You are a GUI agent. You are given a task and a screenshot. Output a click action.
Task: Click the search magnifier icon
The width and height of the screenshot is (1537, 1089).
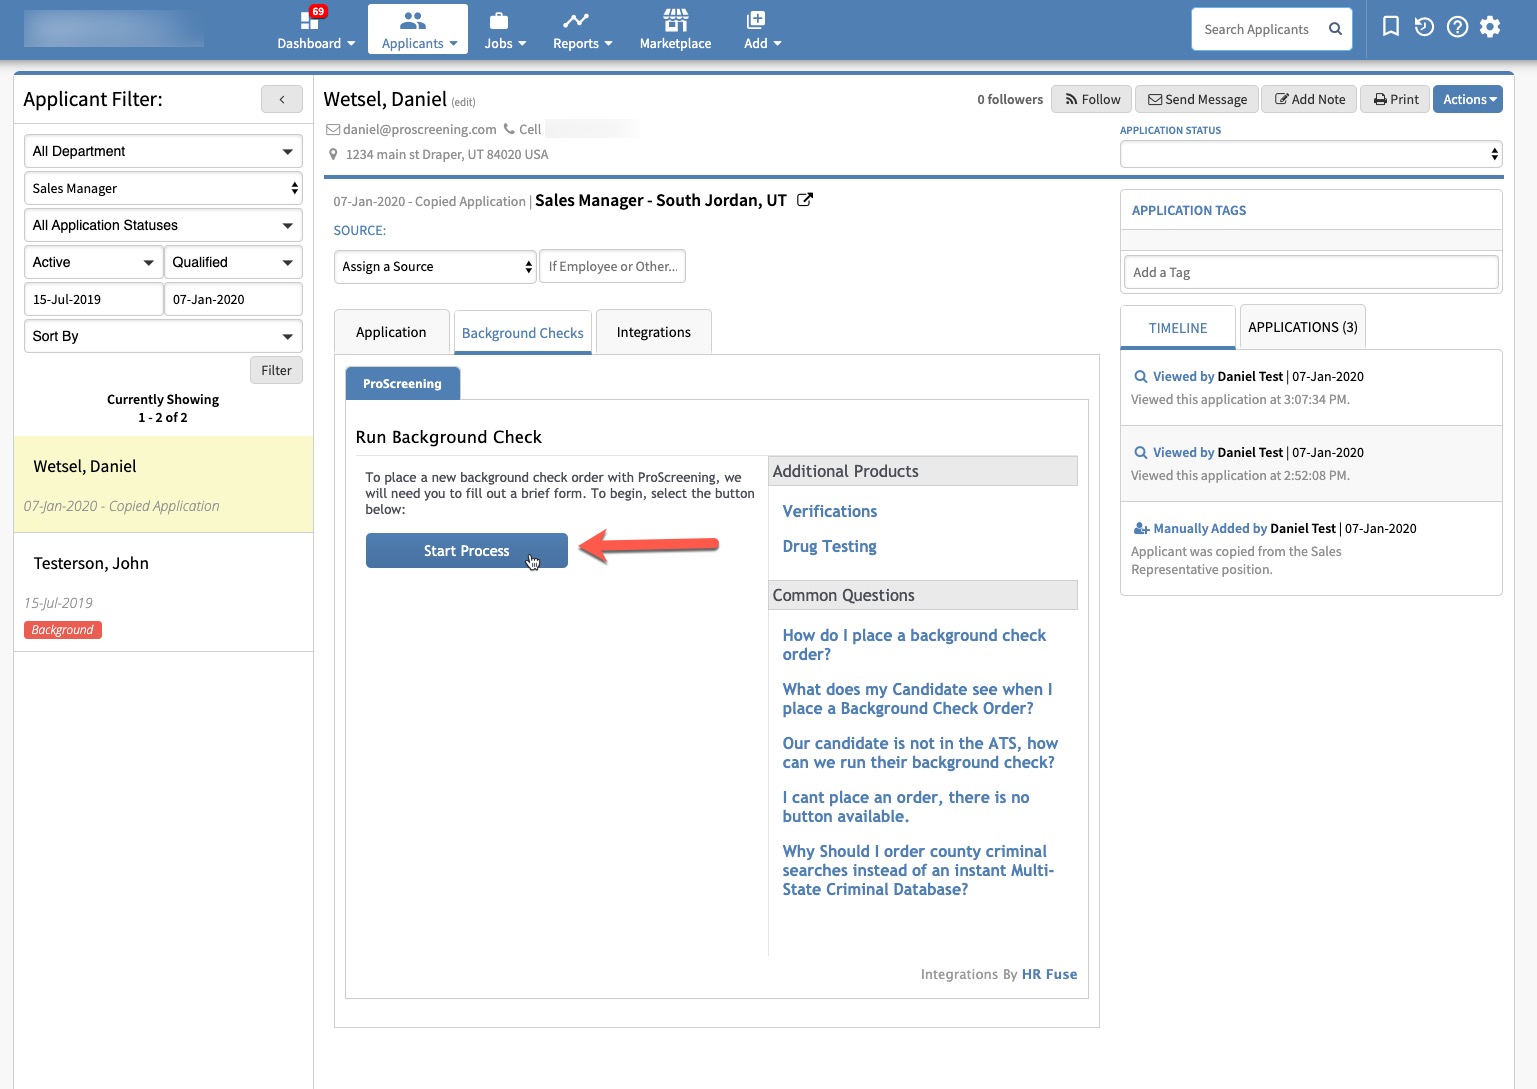tap(1335, 29)
